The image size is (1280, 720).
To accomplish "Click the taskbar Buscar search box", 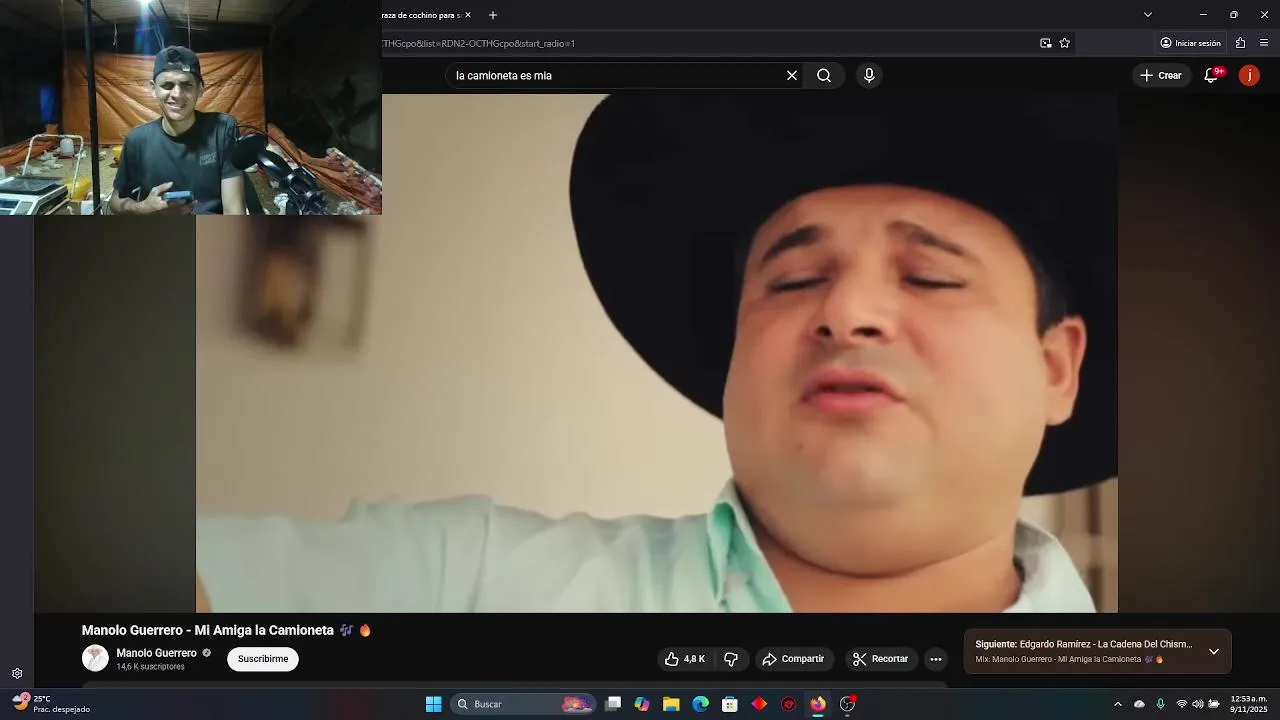I will coord(523,704).
